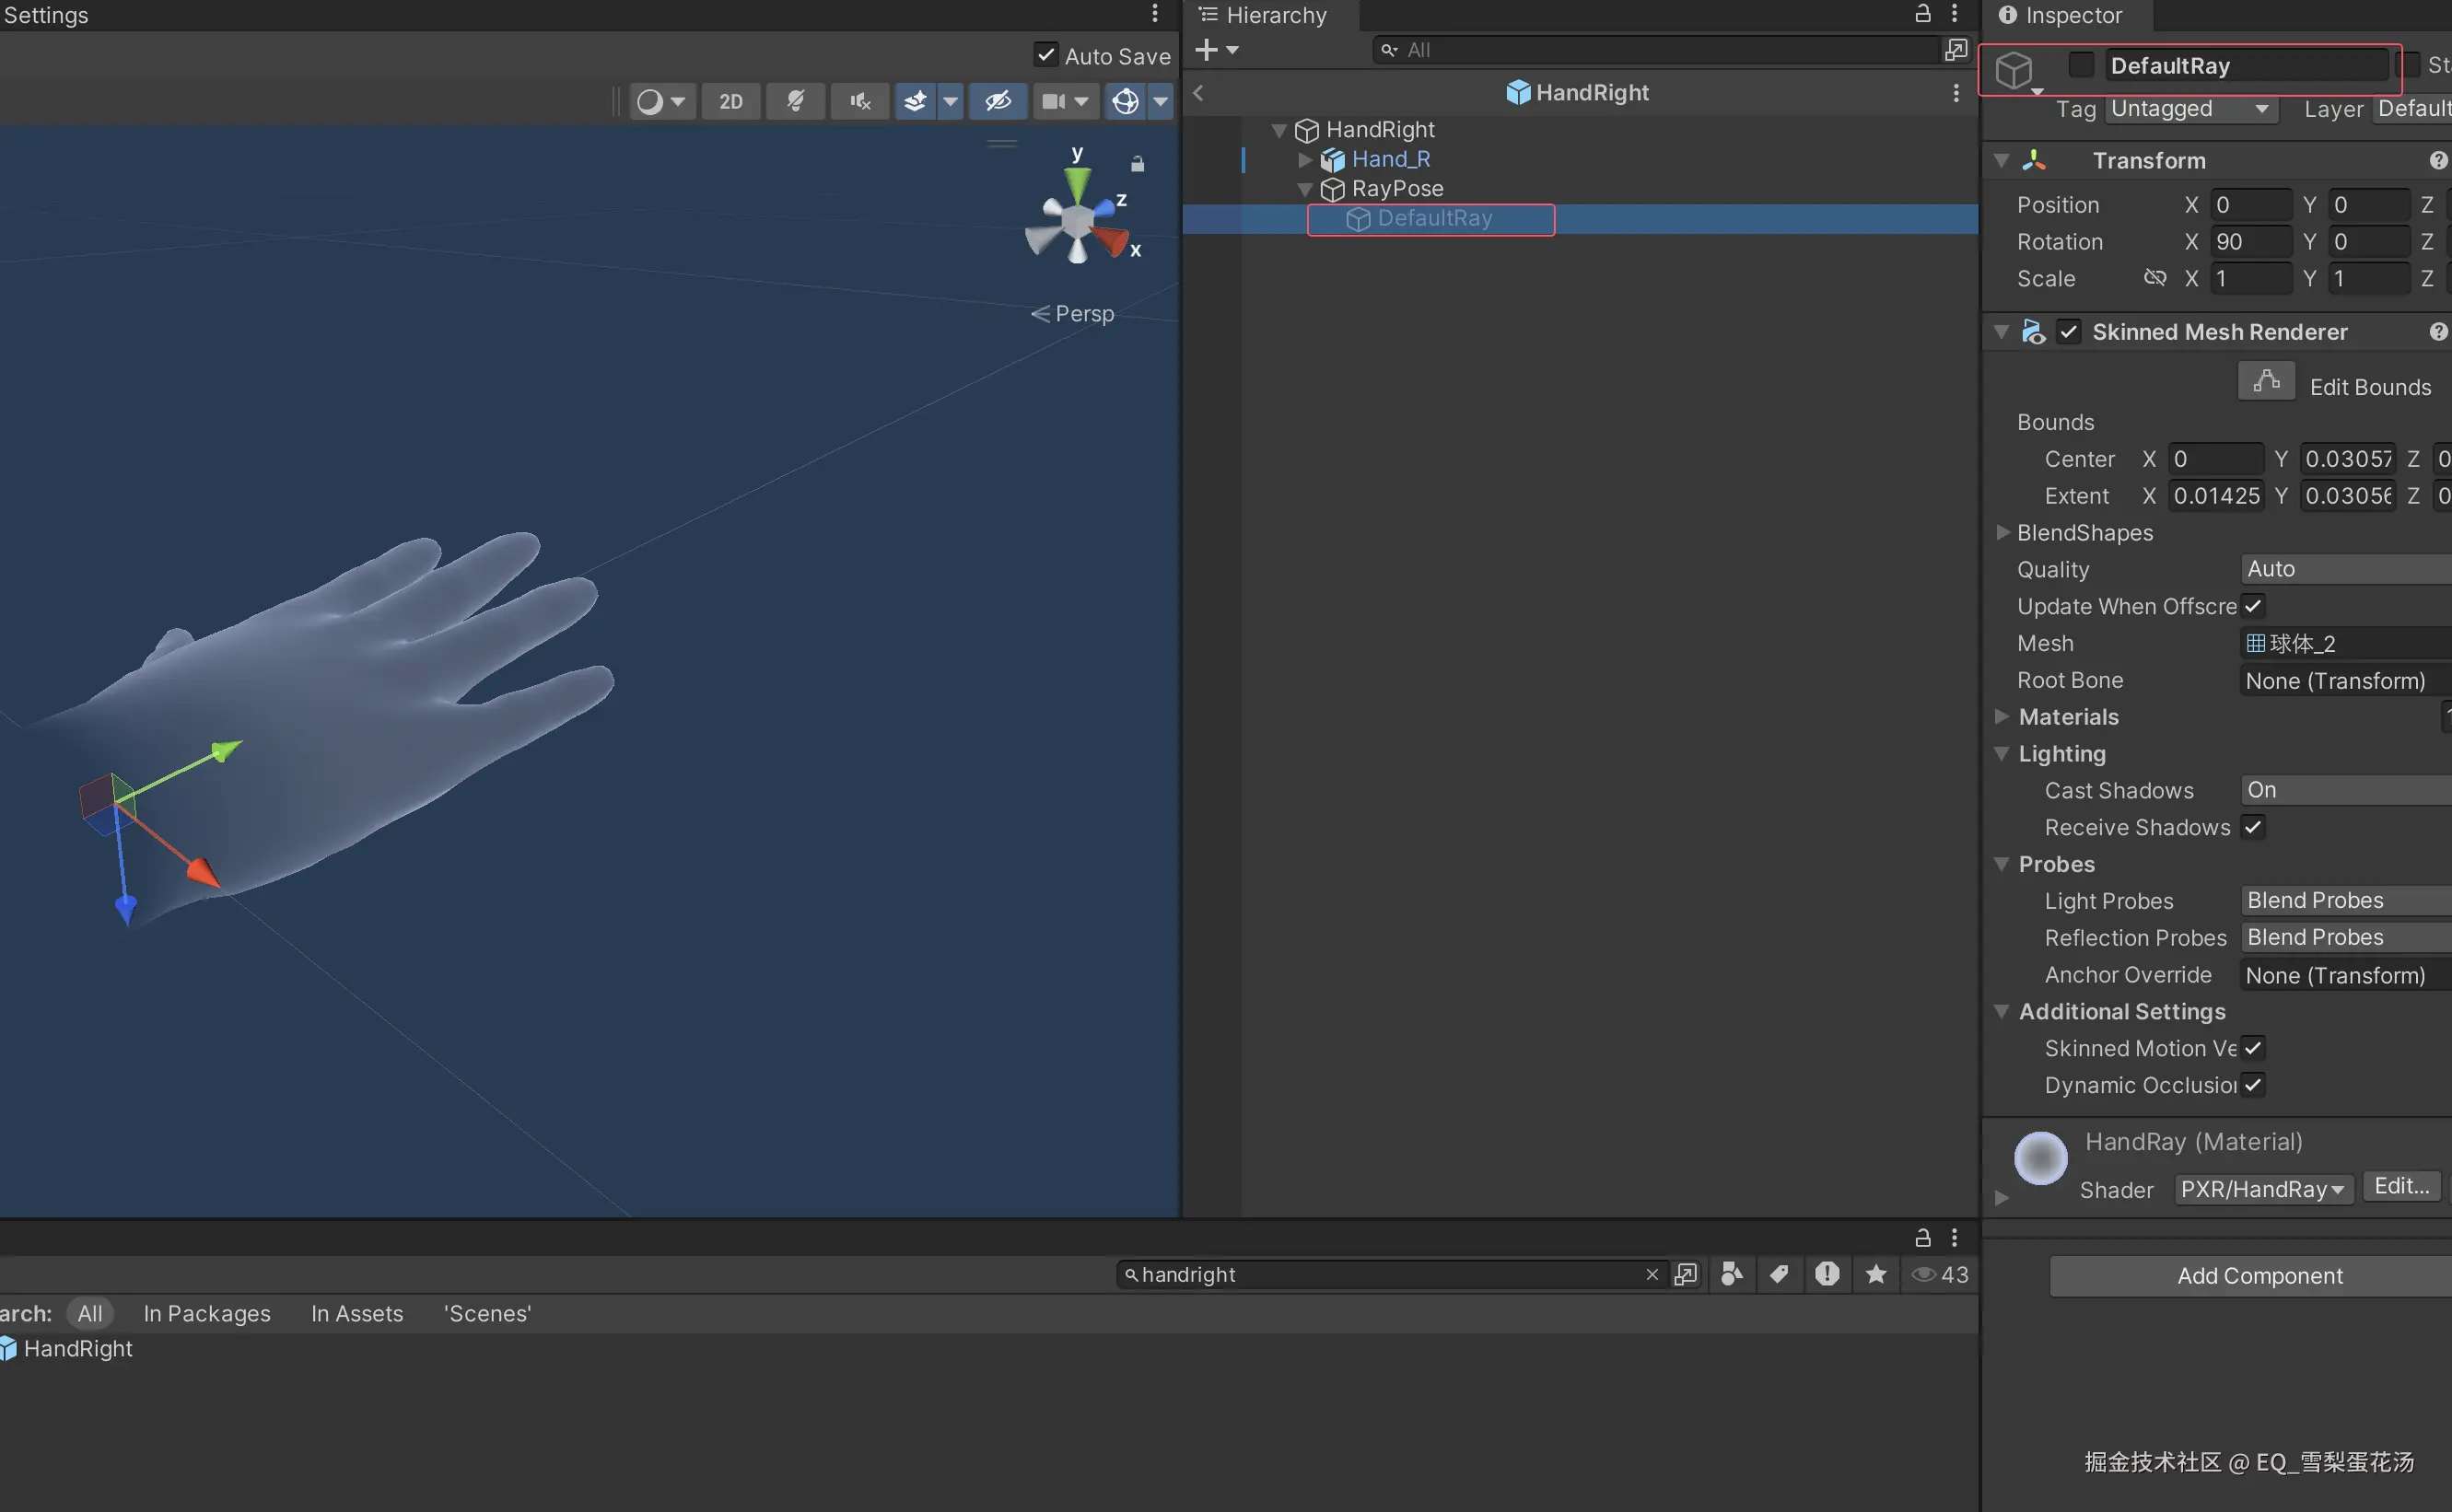
Task: Toggle scene audio mute icon
Action: coord(859,101)
